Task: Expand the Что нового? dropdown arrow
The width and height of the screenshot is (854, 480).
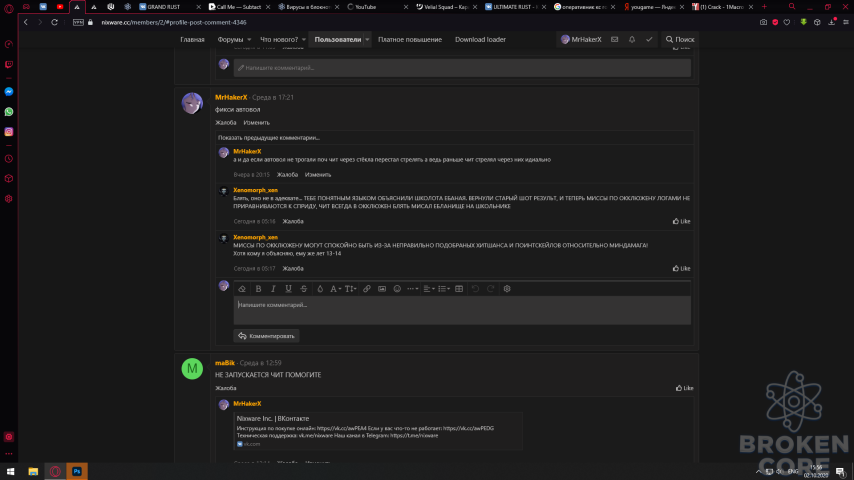Action: click(x=304, y=39)
